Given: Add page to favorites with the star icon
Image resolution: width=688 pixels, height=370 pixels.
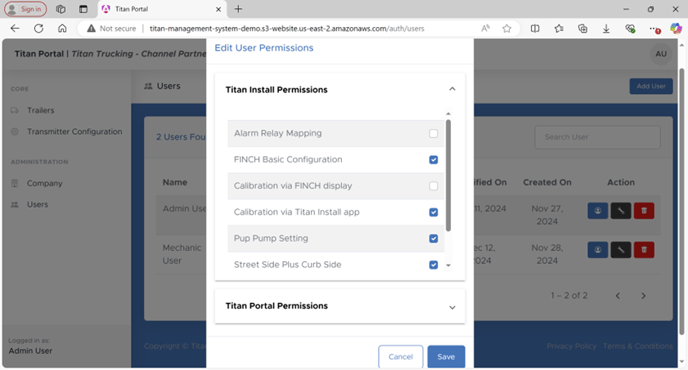Looking at the screenshot, I should (507, 29).
